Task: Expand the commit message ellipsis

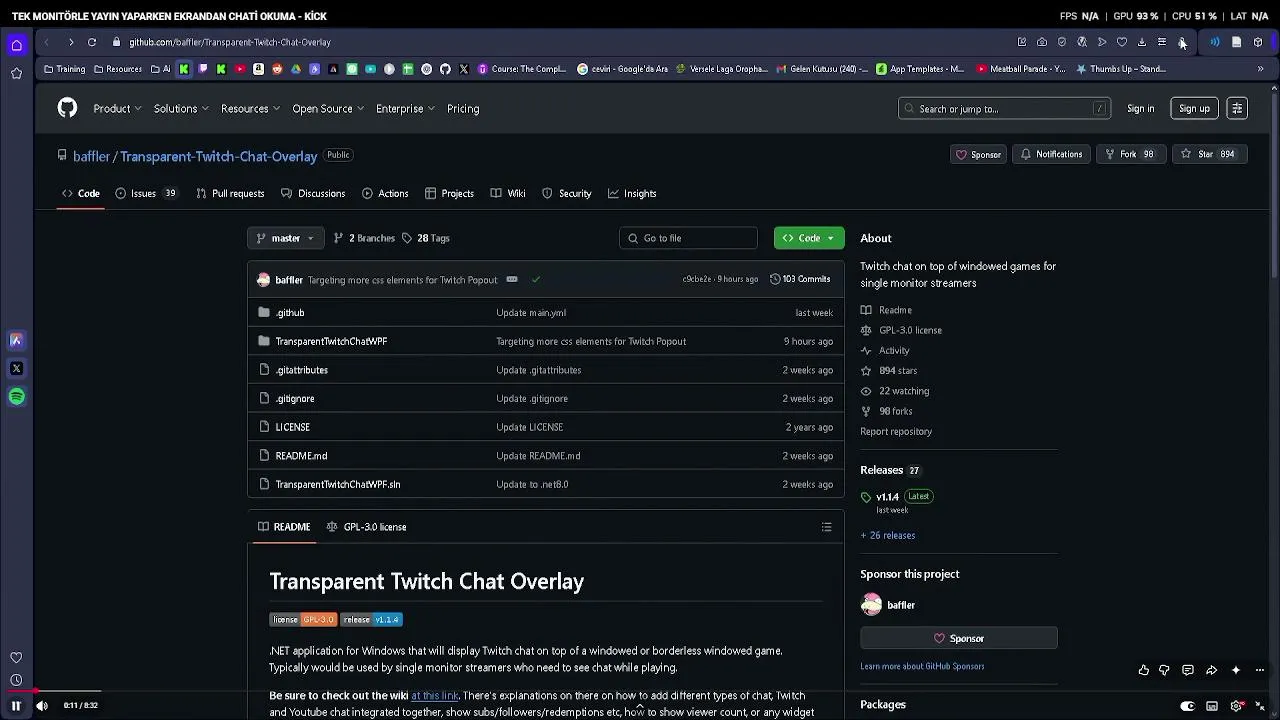Action: pos(512,279)
